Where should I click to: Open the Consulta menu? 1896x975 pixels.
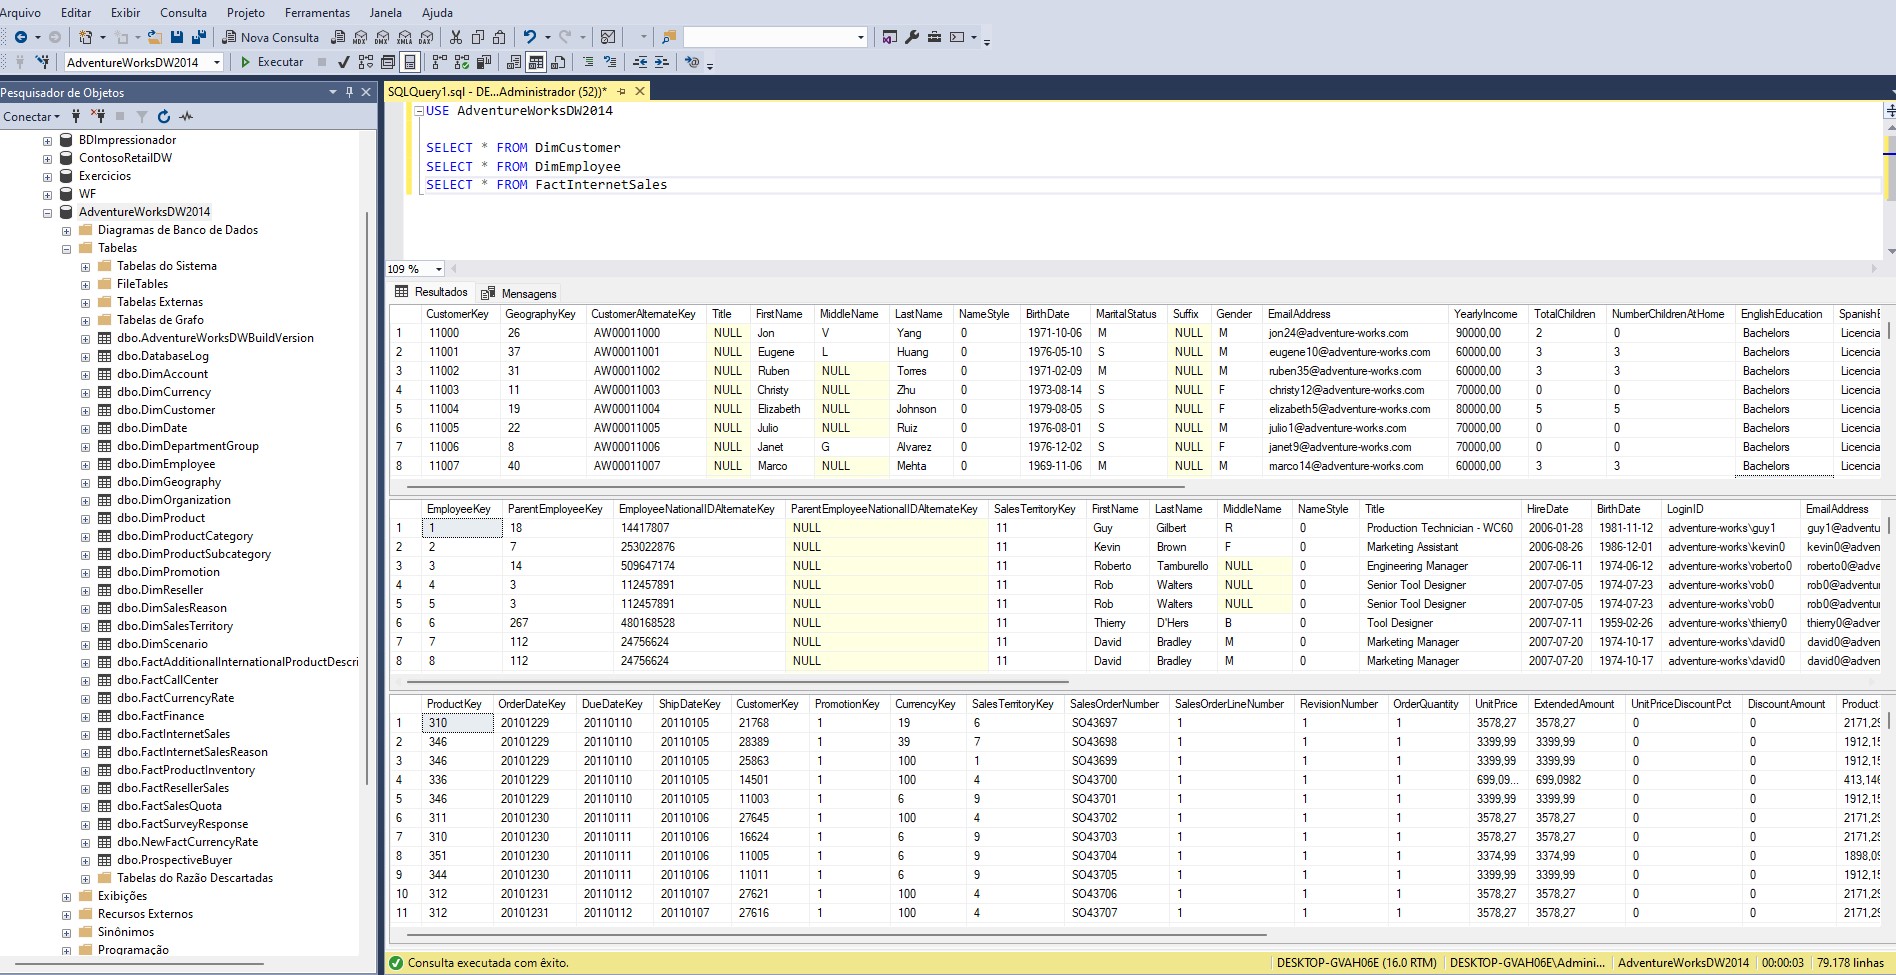[183, 12]
